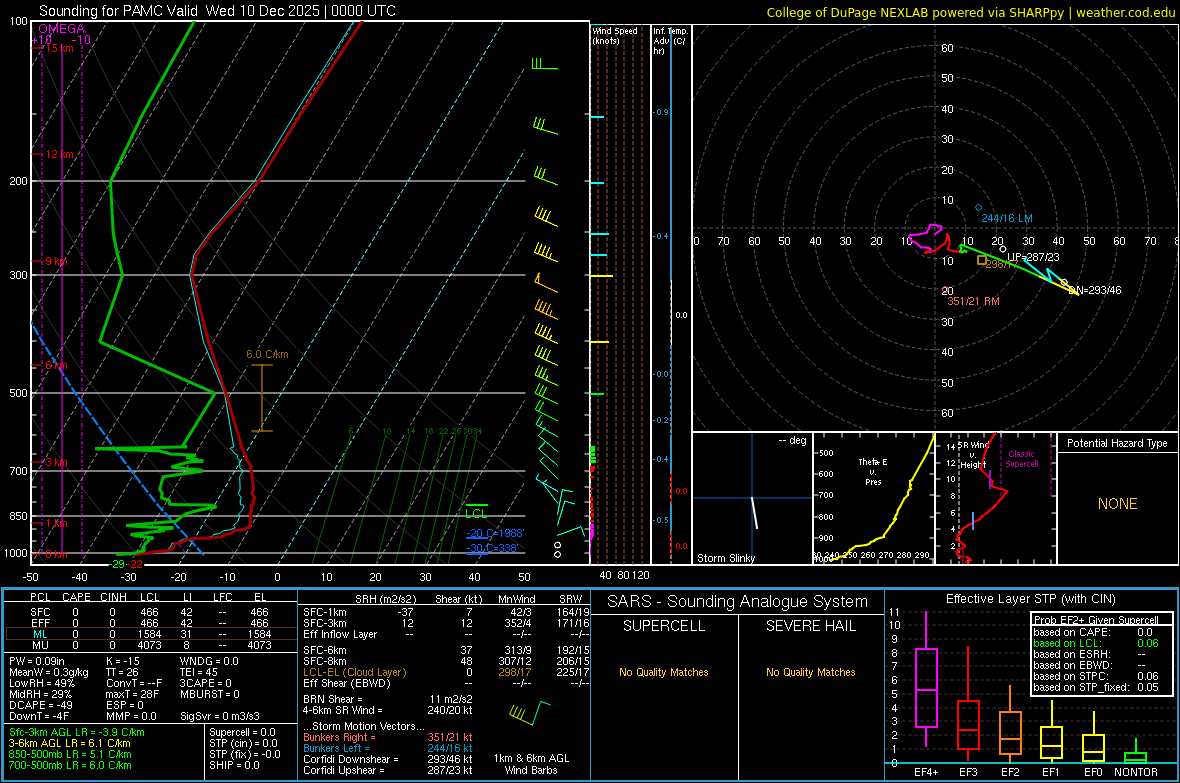Screen dimensions: 1180x783
Task: Click the weather.cod.edu NEXLAB credit text
Action: click(x=971, y=12)
